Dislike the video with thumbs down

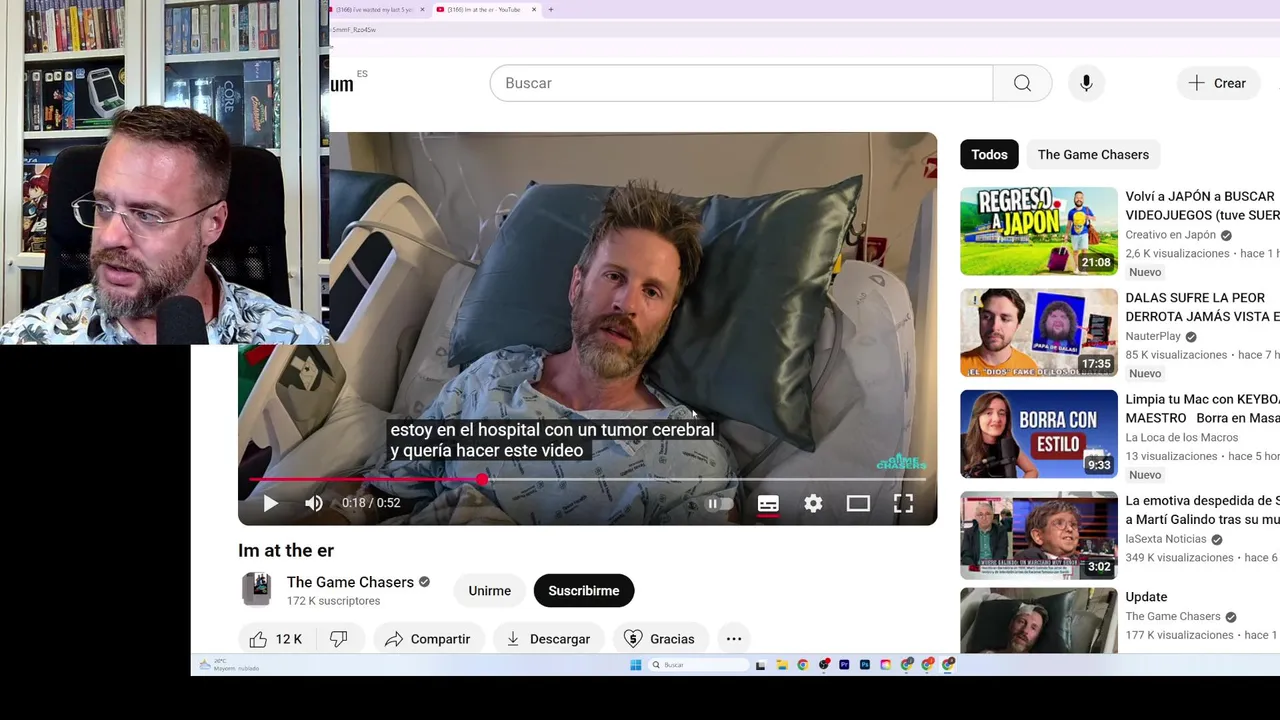click(x=339, y=639)
